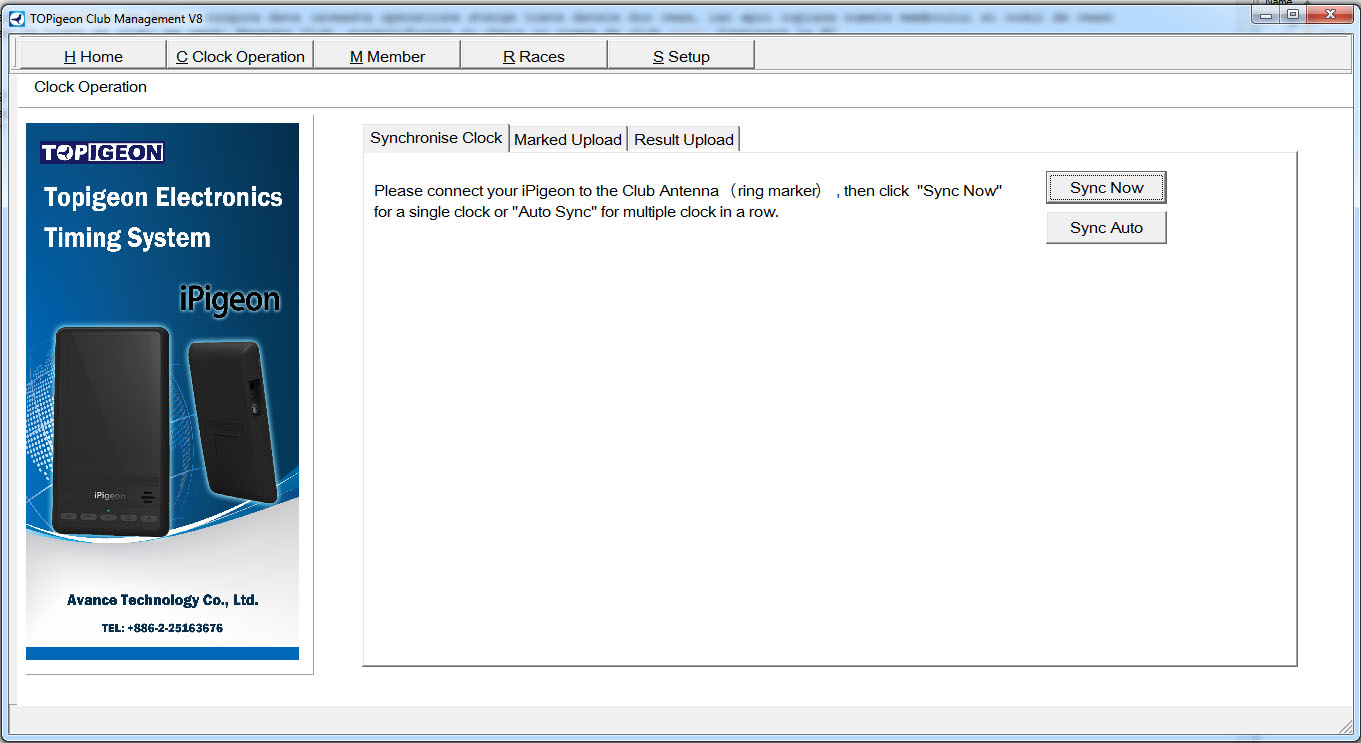Switch to the Synchronise Clock tab
Image resolution: width=1361 pixels, height=743 pixels.
click(x=436, y=139)
